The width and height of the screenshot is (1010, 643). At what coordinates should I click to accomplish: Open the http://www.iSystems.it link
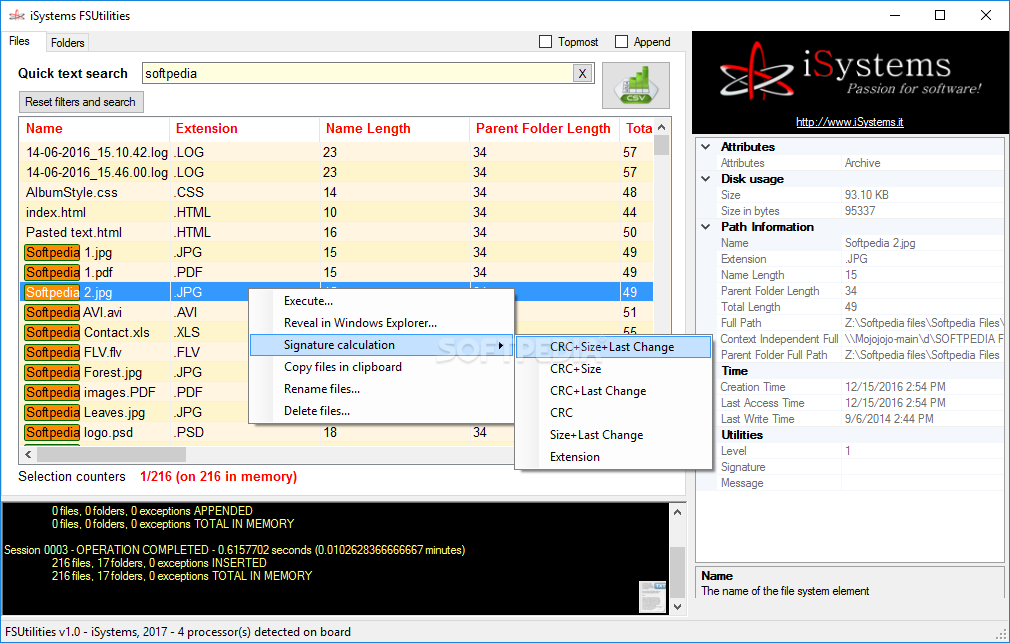coord(850,122)
